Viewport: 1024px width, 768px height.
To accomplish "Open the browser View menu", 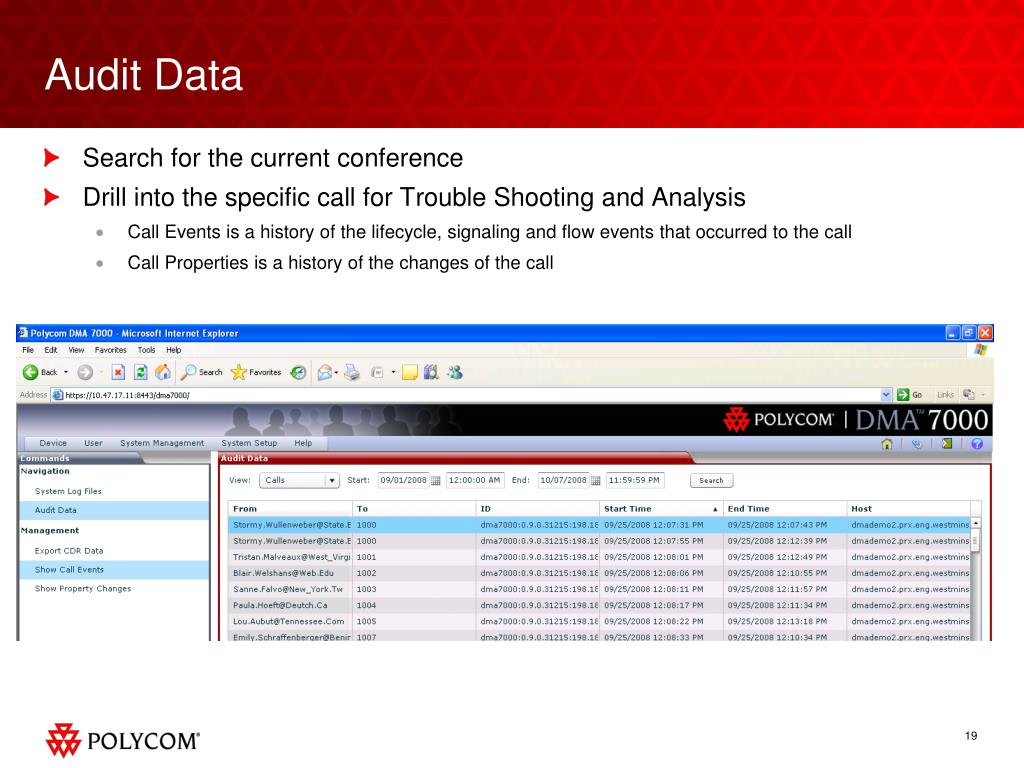I will pyautogui.click(x=76, y=350).
